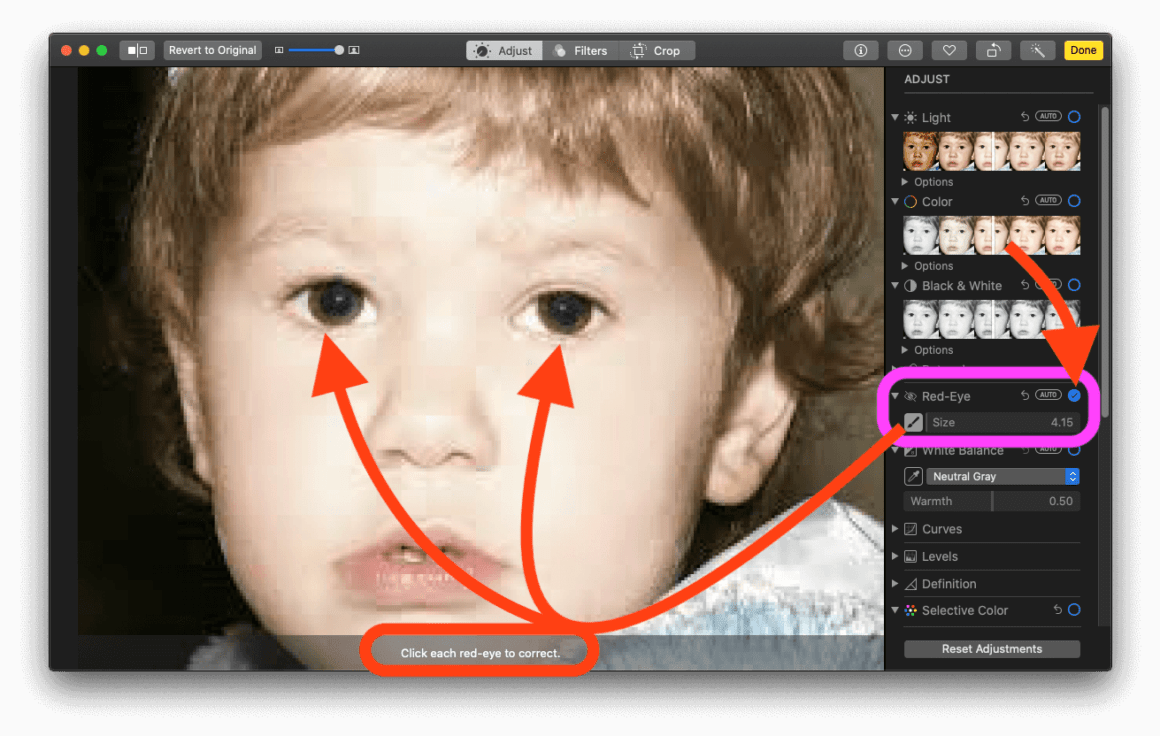Click Revert to Original
The height and width of the screenshot is (736, 1160).
pyautogui.click(x=212, y=50)
